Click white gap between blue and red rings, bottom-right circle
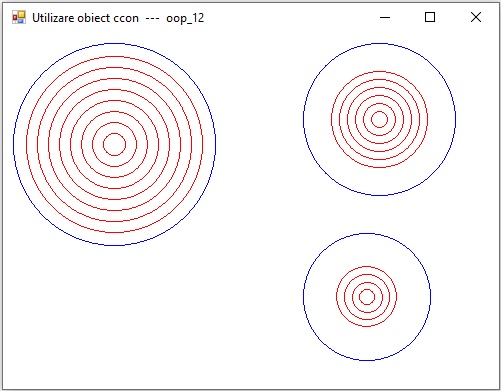 tap(320, 297)
